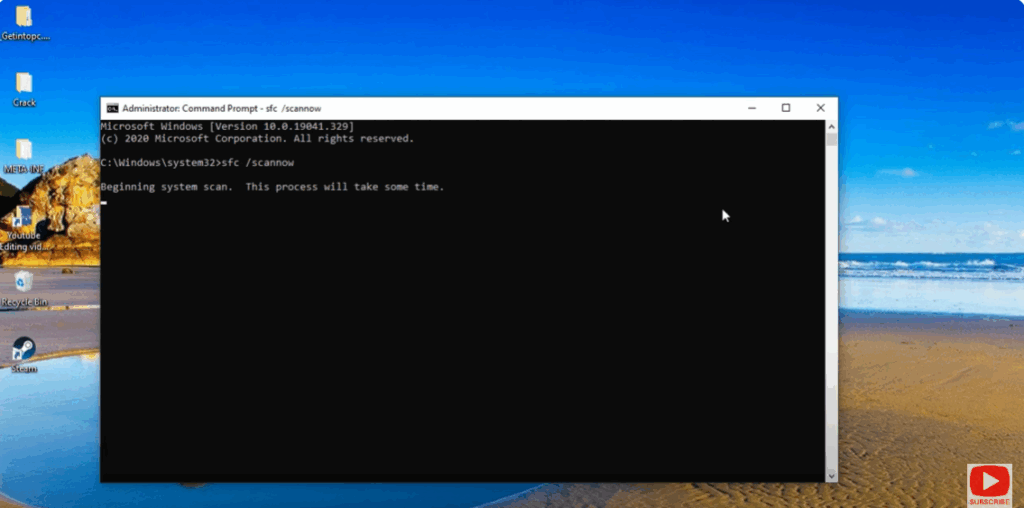Click the scrollbar down arrow in Command Prompt
This screenshot has width=1024, height=508.
click(x=831, y=475)
